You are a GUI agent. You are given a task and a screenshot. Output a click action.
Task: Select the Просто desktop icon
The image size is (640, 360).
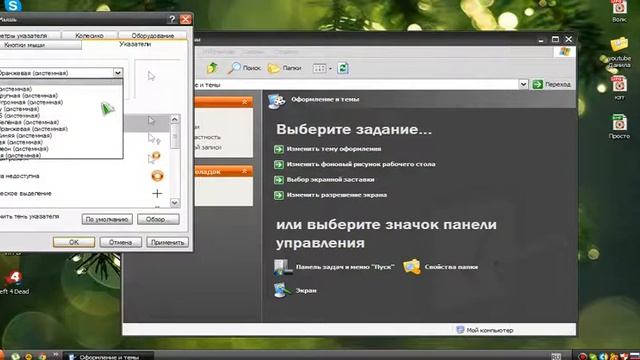(x=619, y=127)
